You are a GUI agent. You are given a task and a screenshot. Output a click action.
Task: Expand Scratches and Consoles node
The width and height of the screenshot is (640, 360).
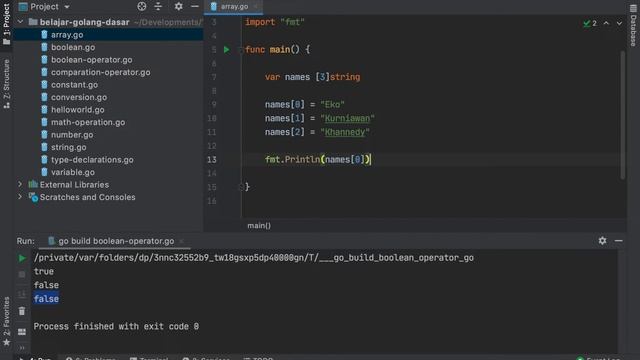(x=20, y=197)
